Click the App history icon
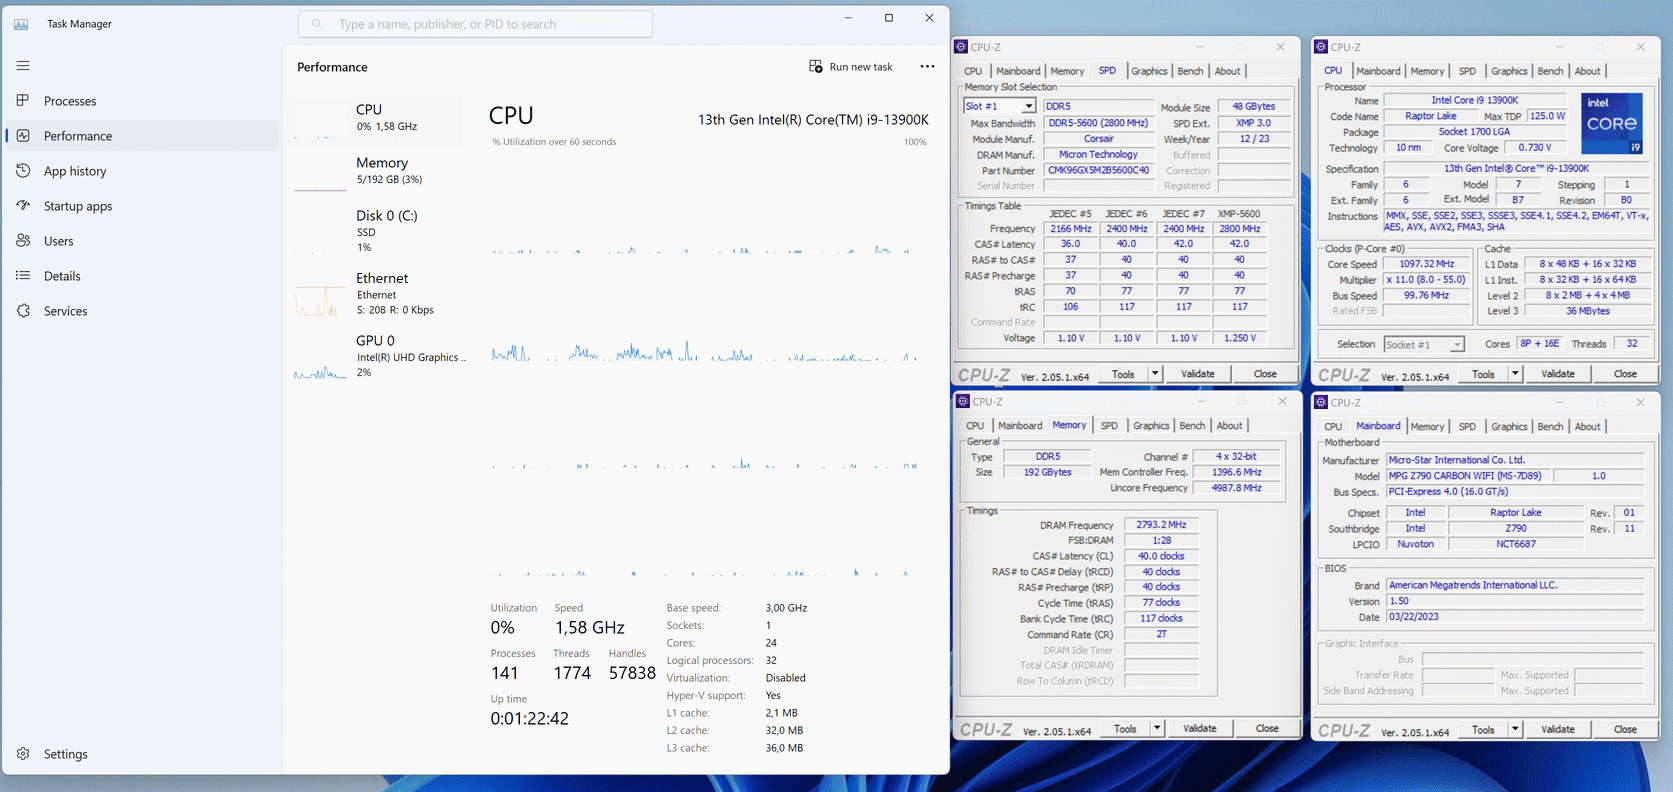The height and width of the screenshot is (792, 1673). pos(23,171)
